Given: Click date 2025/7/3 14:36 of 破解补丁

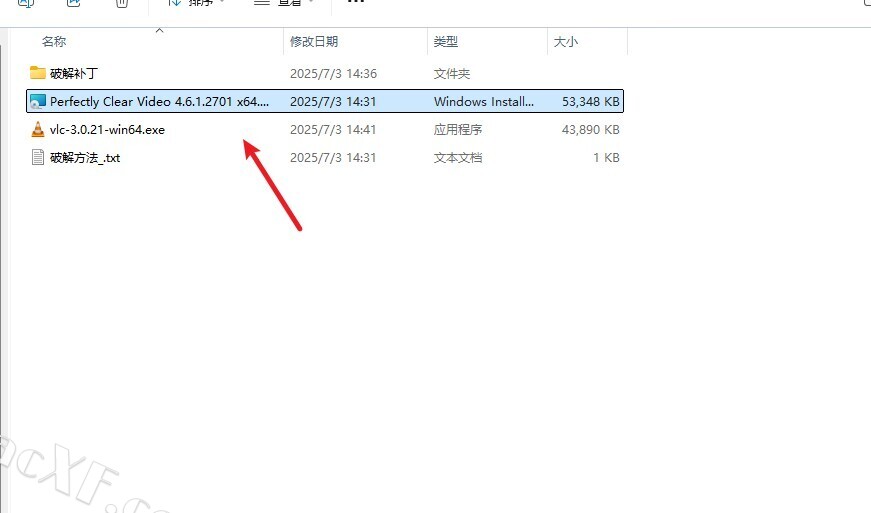Looking at the screenshot, I should [333, 74].
